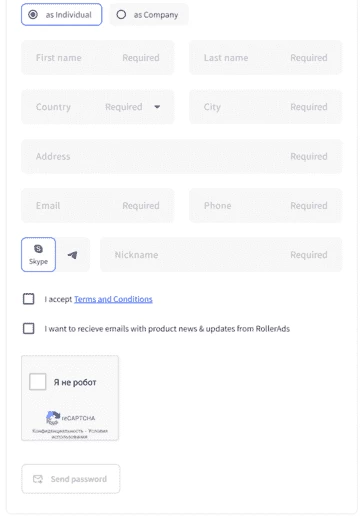363x520 pixels.
Task: Focus the First name input field
Action: 98,57
